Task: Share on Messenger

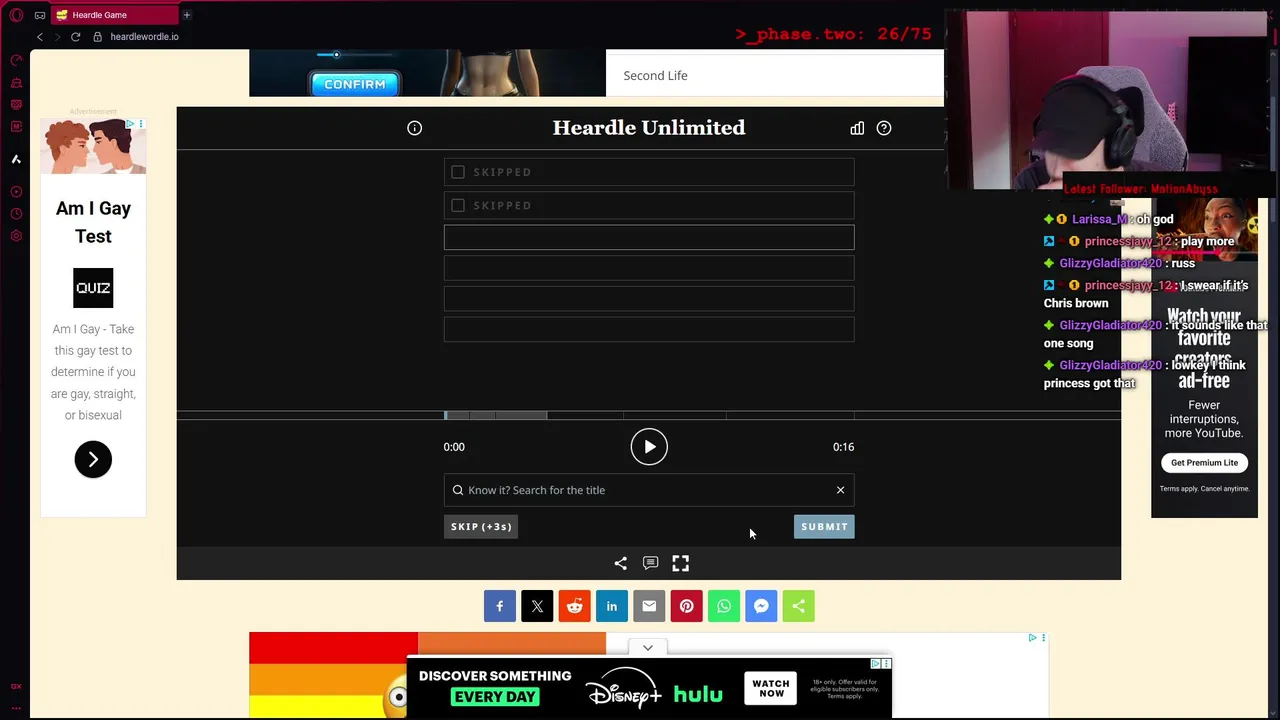Action: tap(761, 606)
